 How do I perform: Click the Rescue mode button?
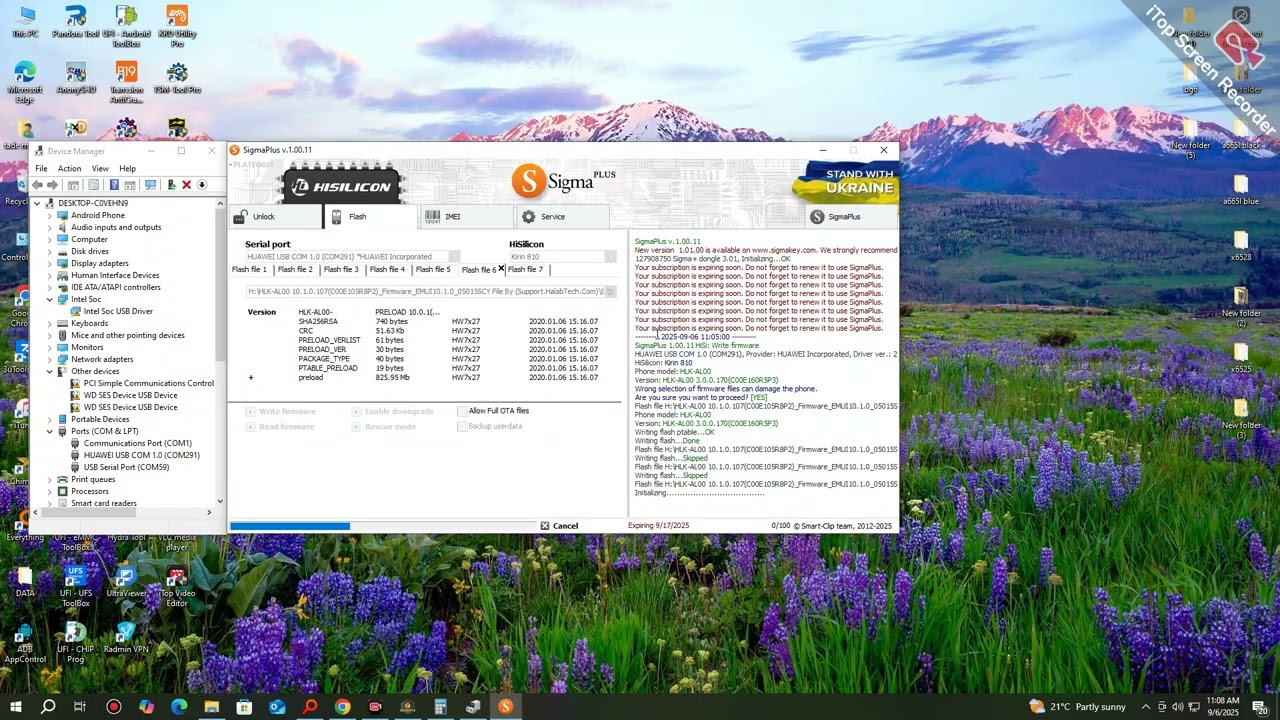pos(383,427)
